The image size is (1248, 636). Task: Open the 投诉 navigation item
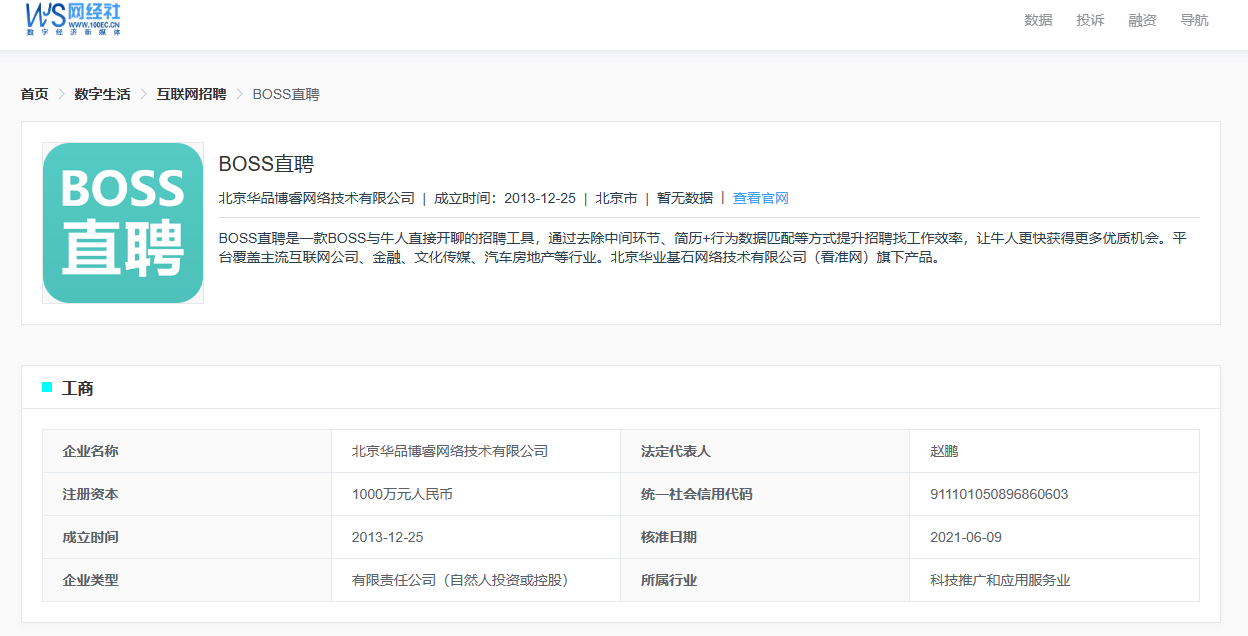pyautogui.click(x=1090, y=20)
